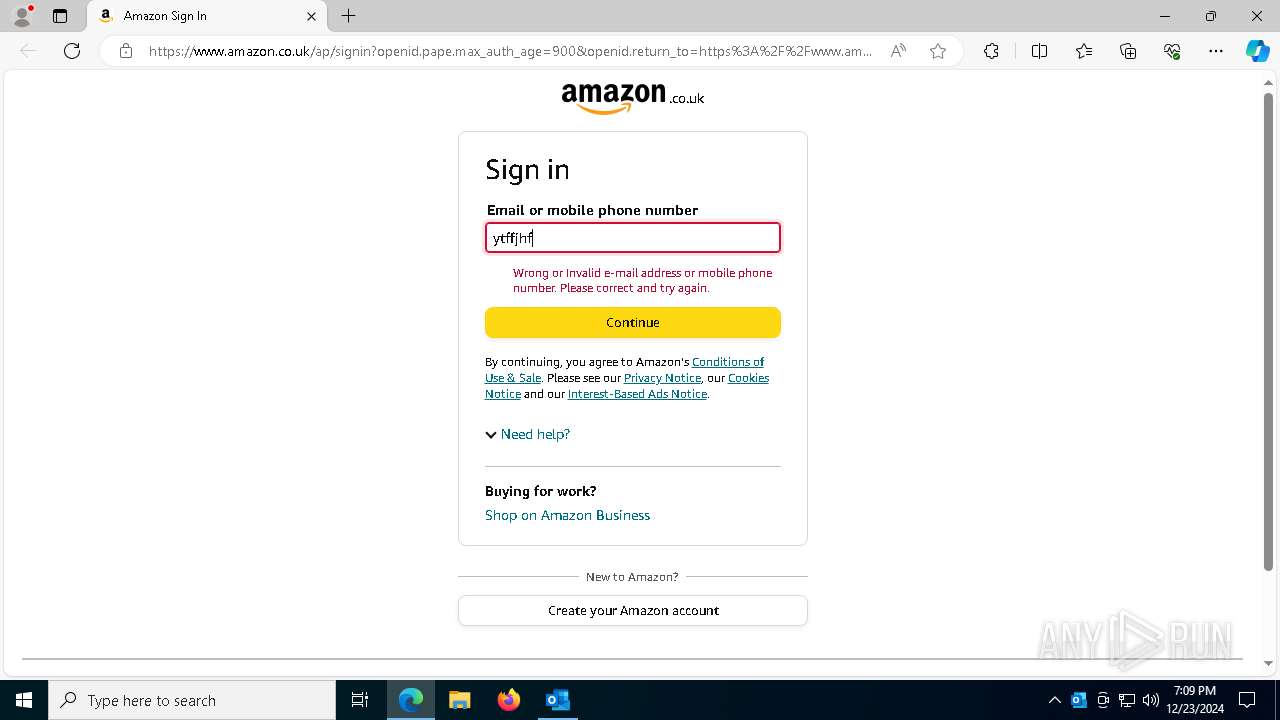Open Settings and more ellipsis menu

pyautogui.click(x=1216, y=51)
